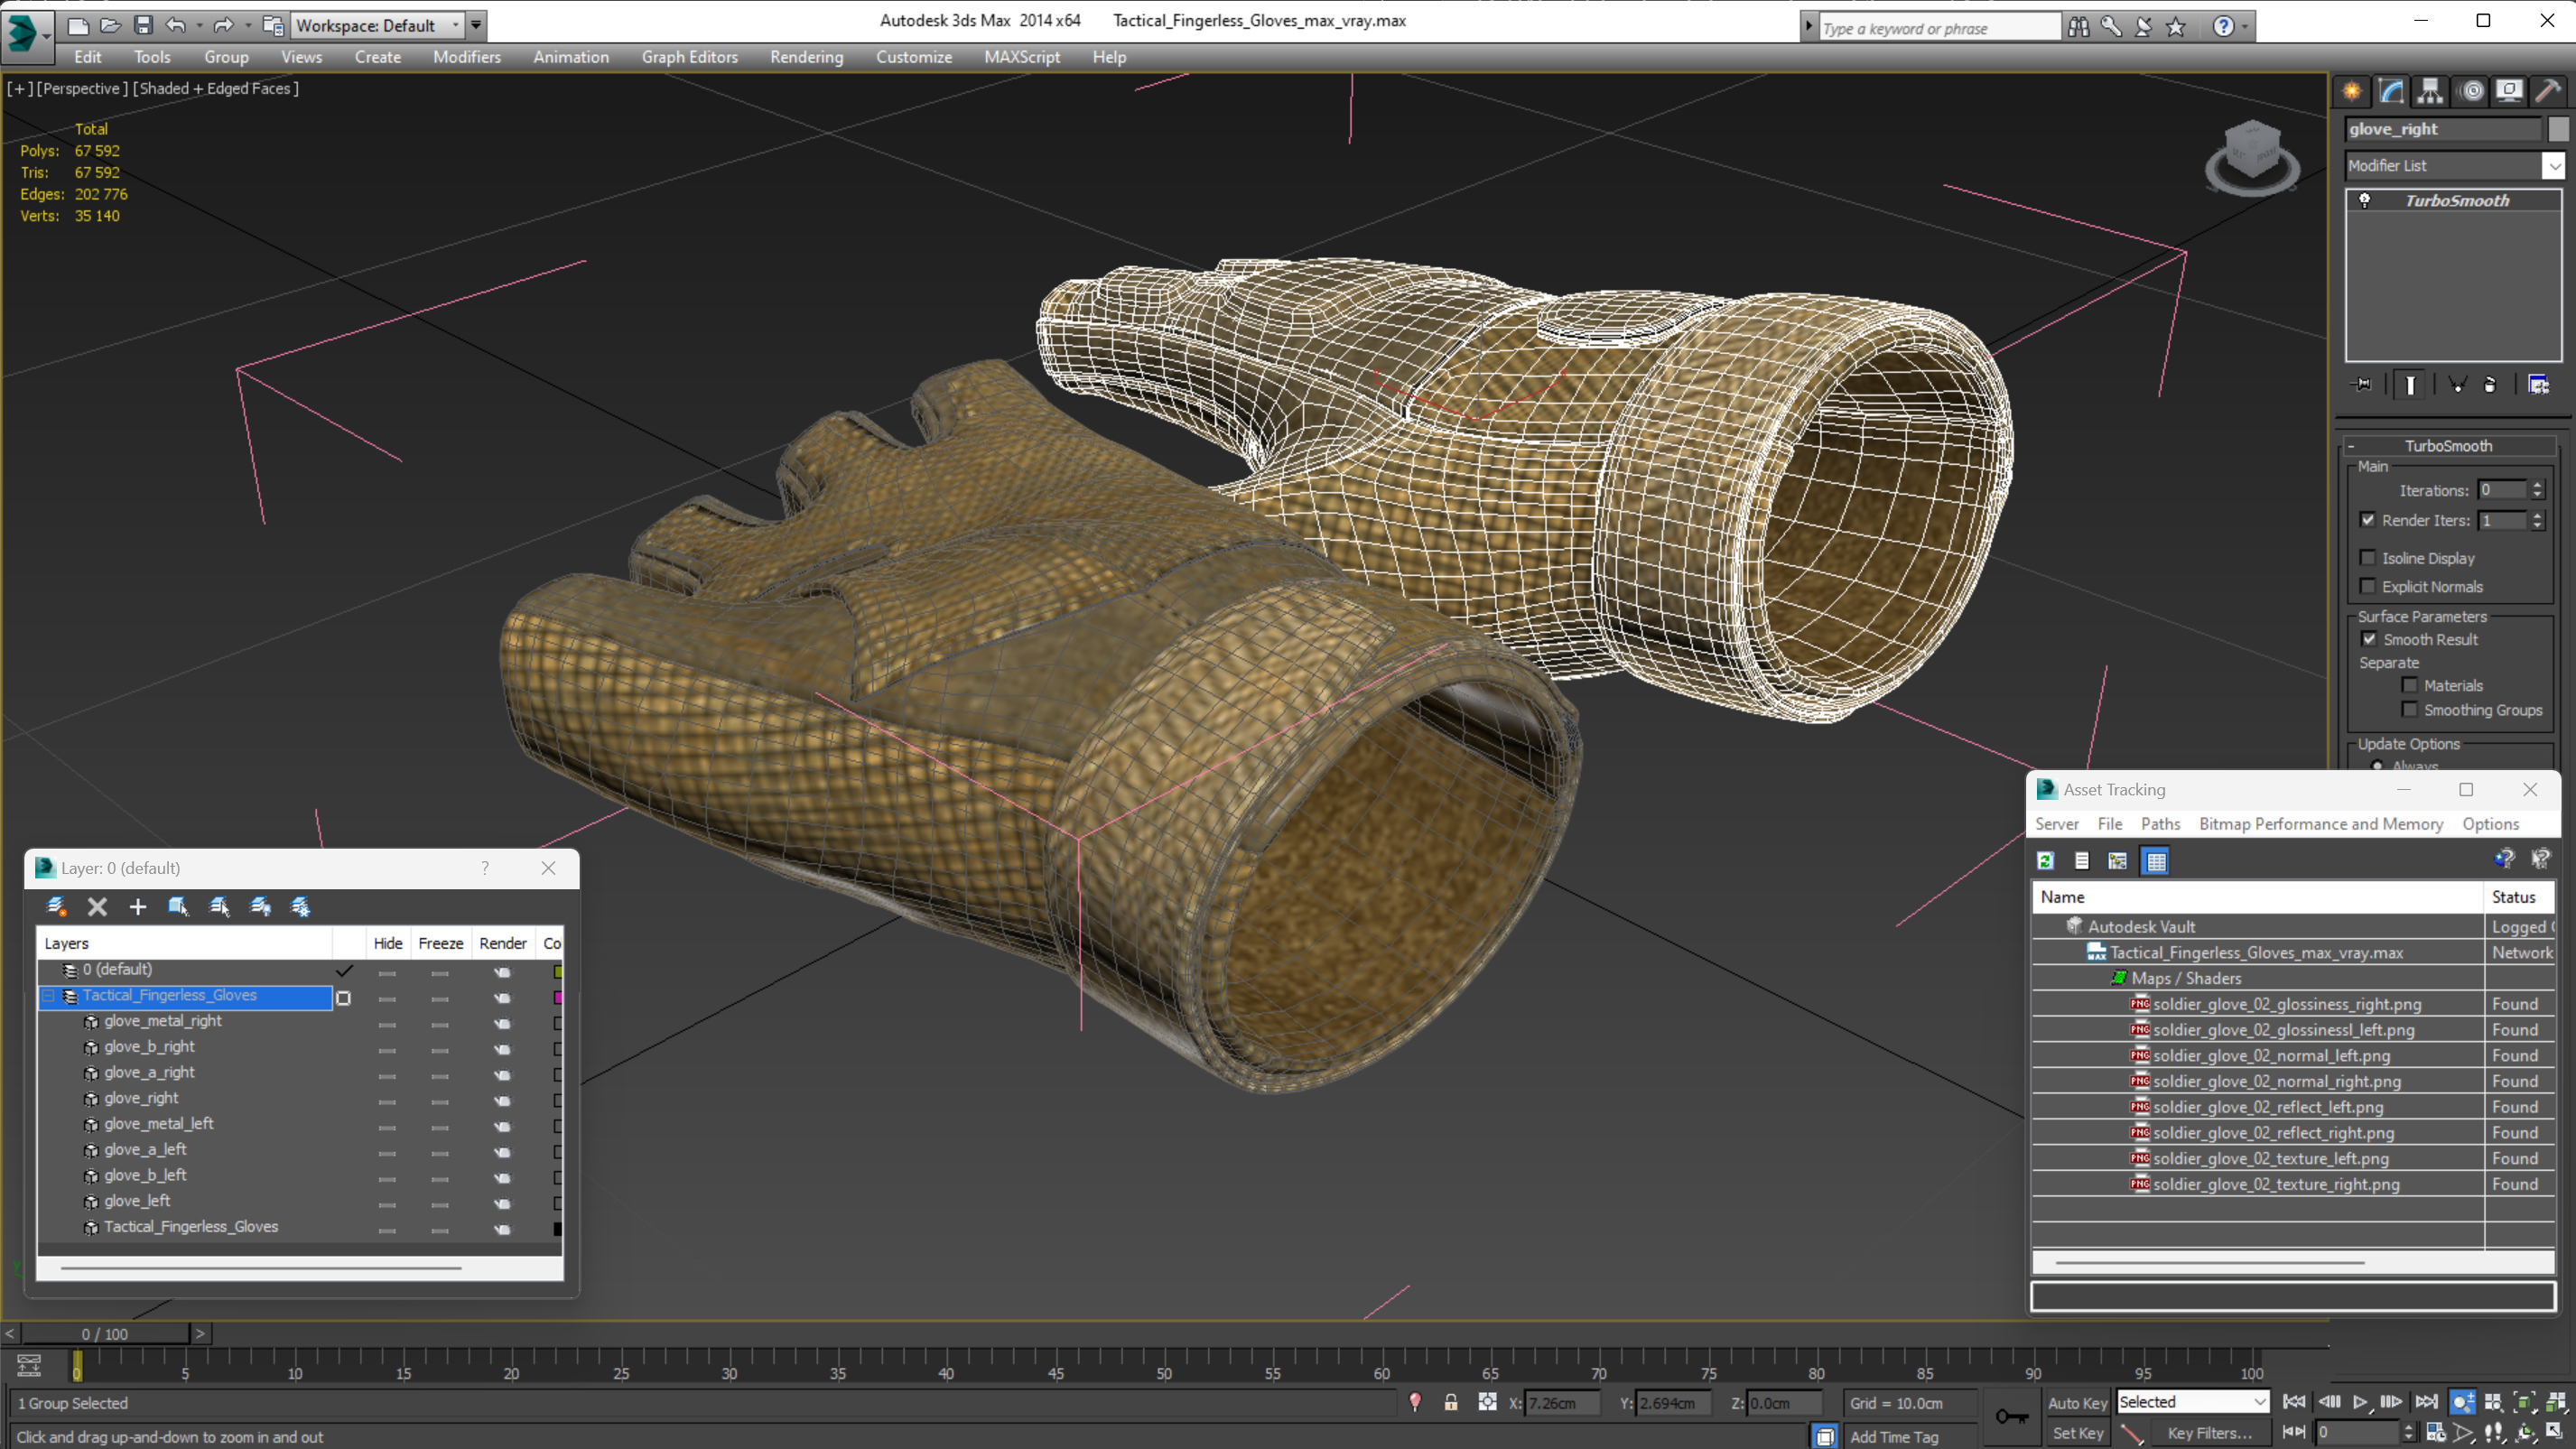Screen dimensions: 2576x1449
Task: Collapse the TurboSmooth rollout header
Action: click(2448, 446)
